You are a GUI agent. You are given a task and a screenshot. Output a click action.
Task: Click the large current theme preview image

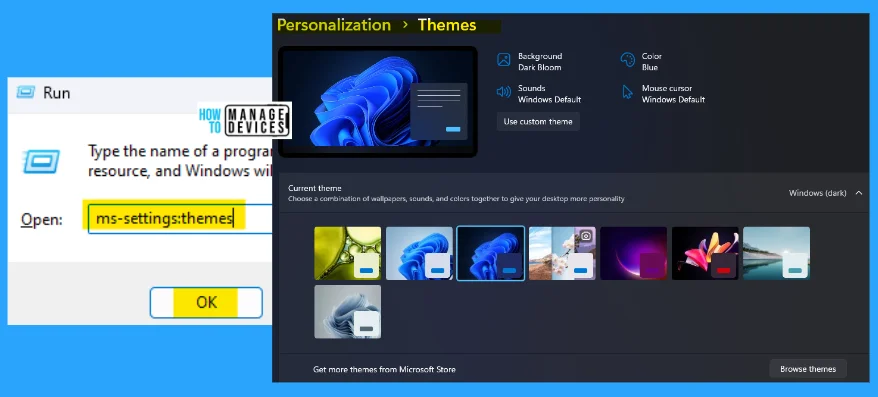pos(377,101)
